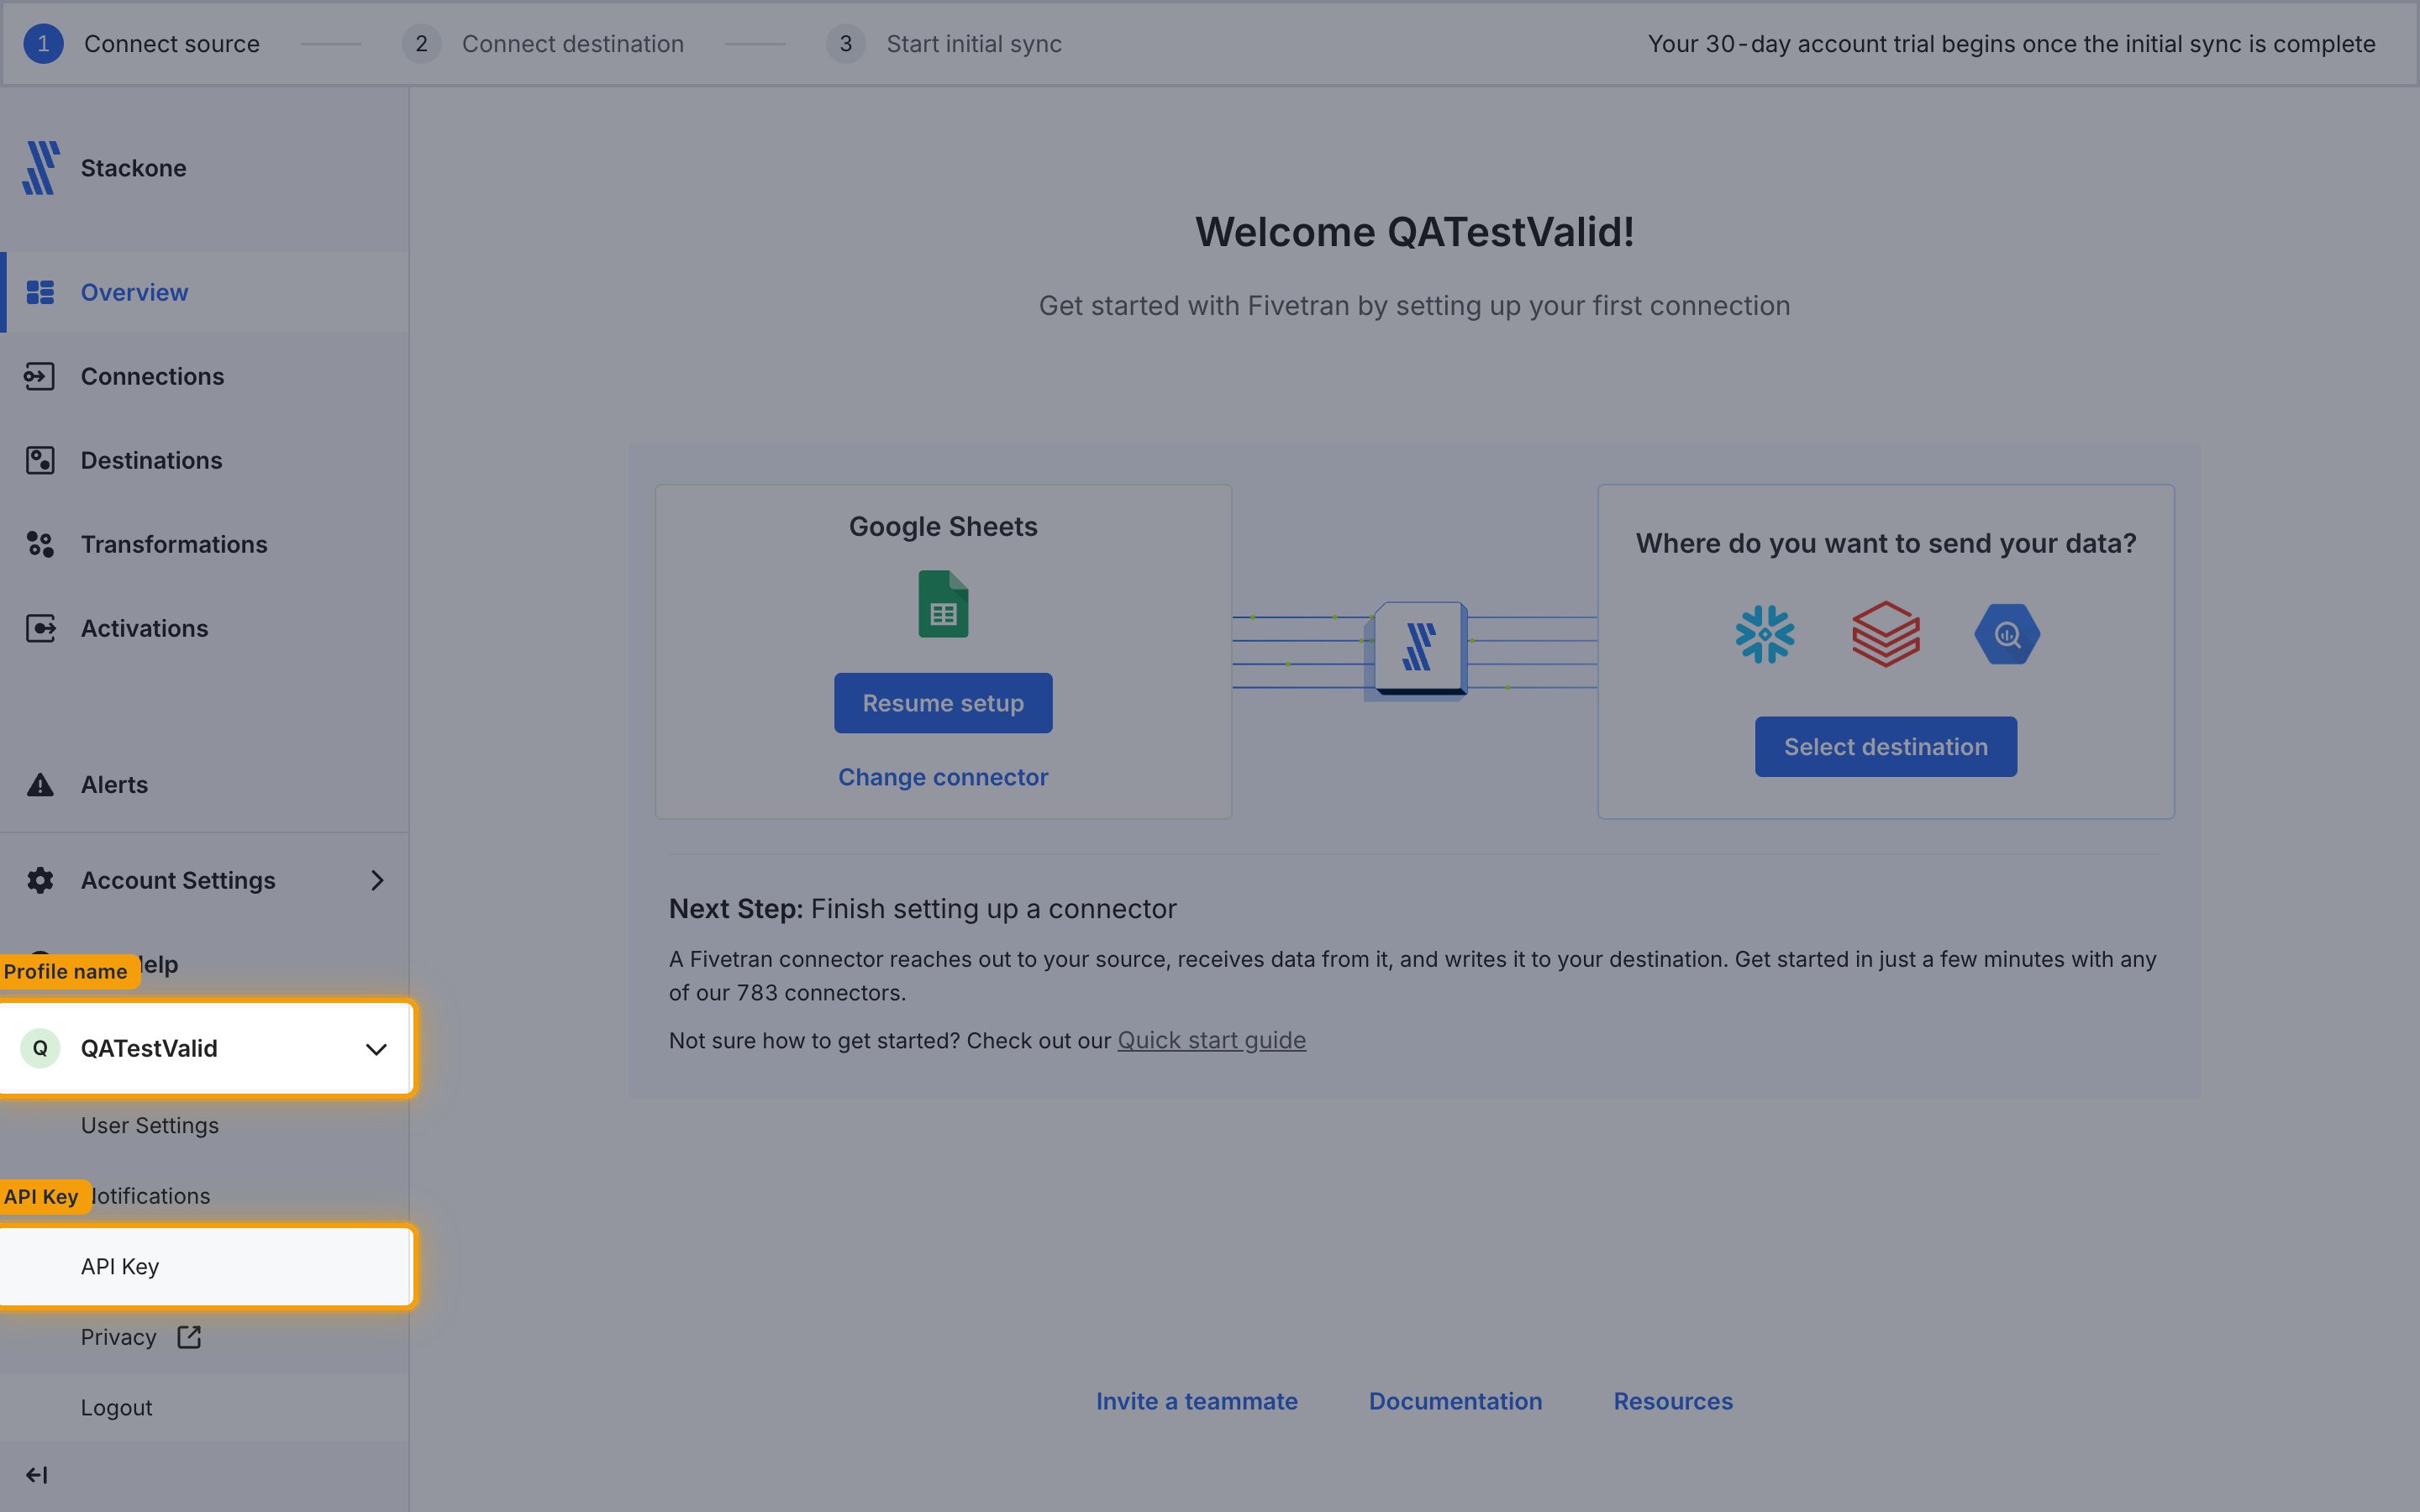2420x1512 pixels.
Task: Click the Overview dashboard icon
Action: coord(40,292)
